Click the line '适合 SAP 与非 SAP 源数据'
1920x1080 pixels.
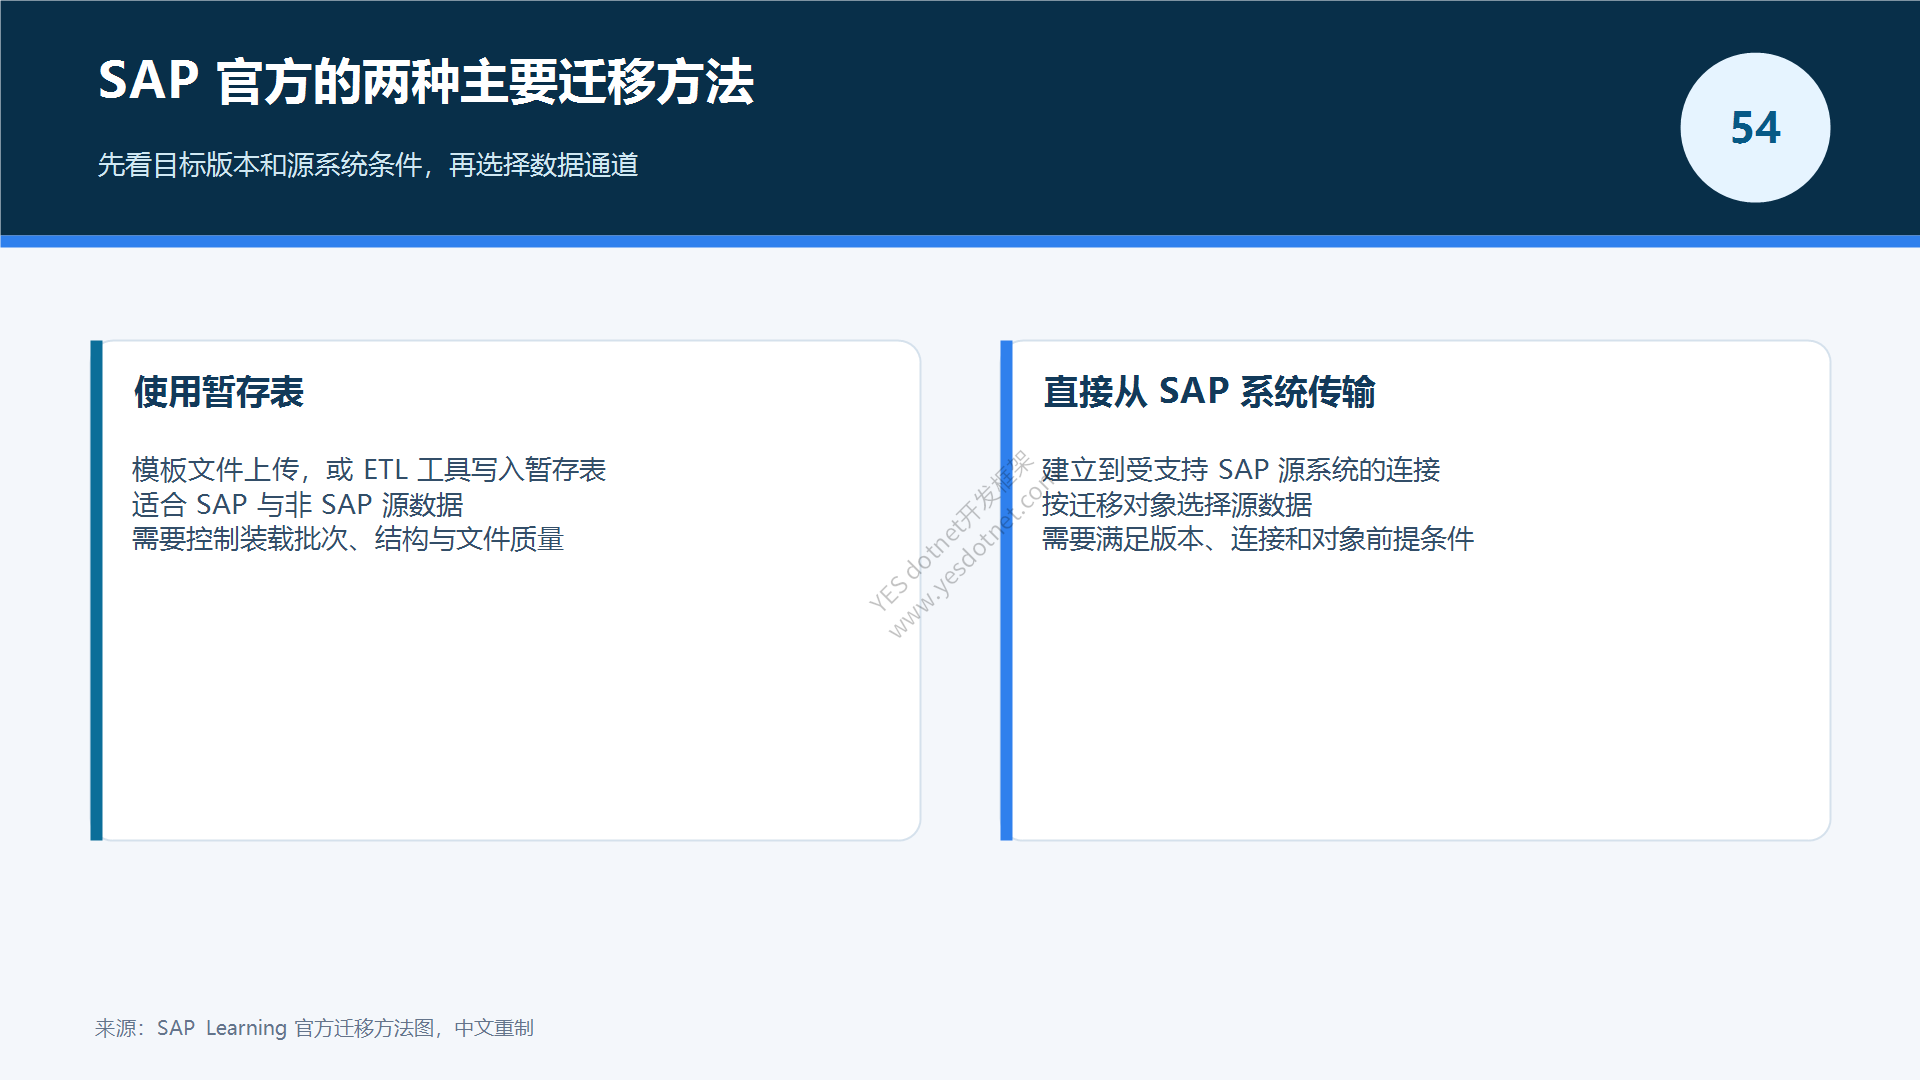pyautogui.click(x=298, y=505)
